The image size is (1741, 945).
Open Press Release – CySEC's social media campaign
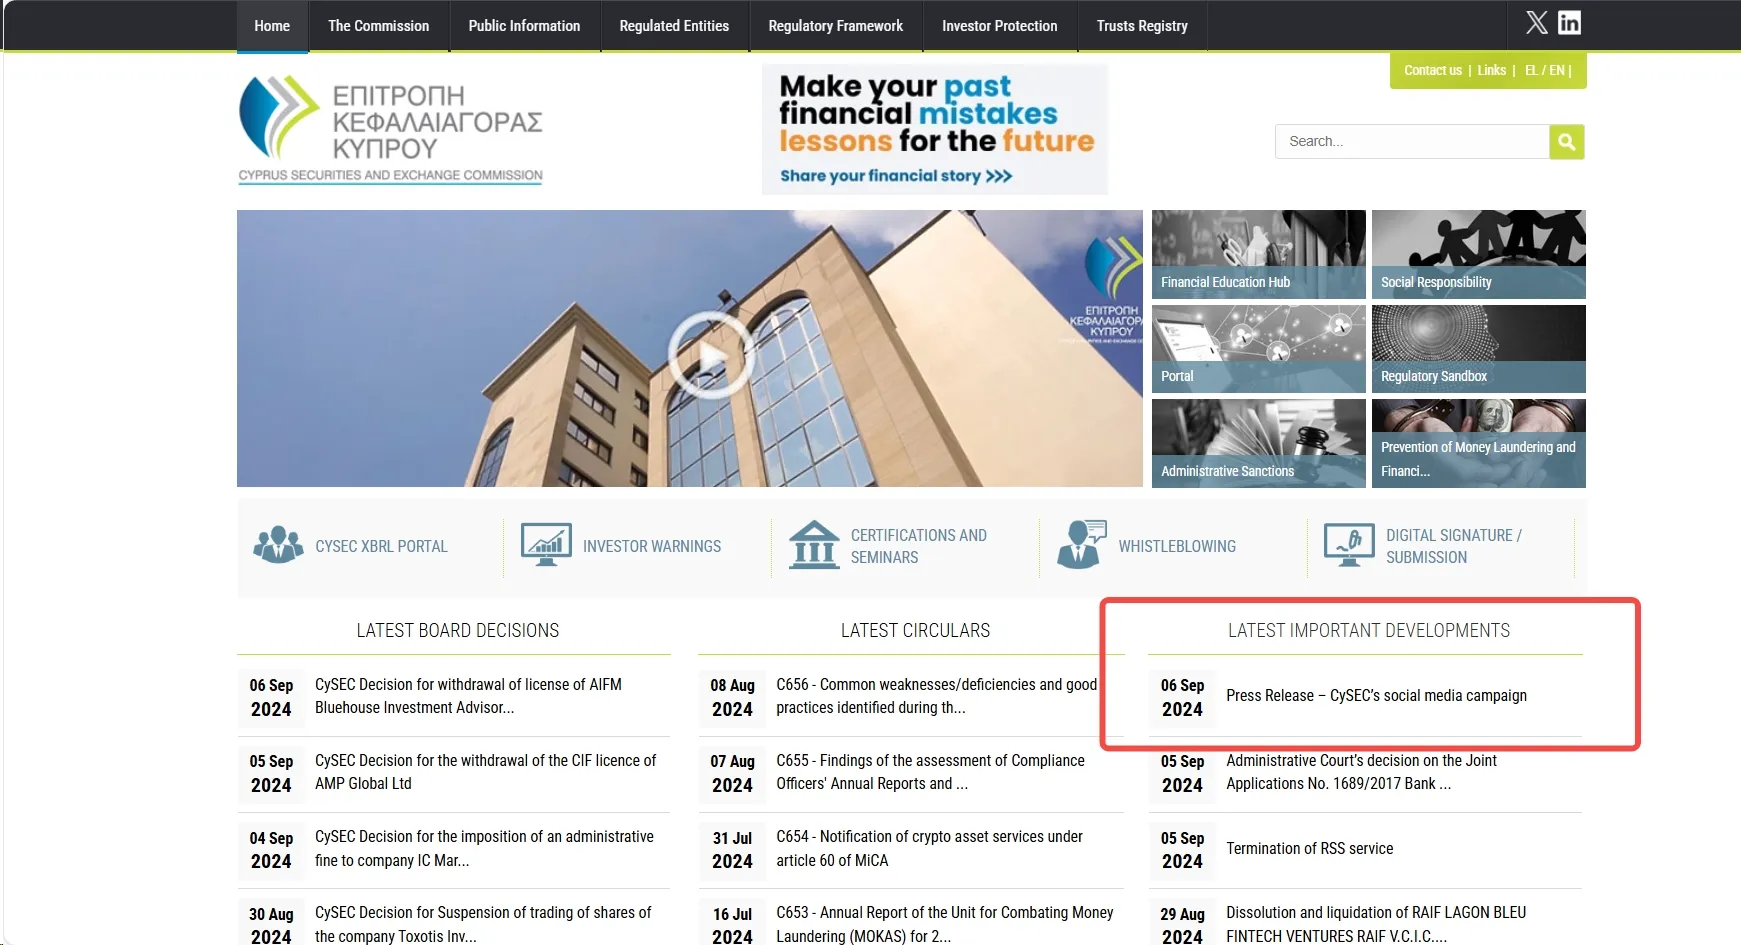(1377, 696)
